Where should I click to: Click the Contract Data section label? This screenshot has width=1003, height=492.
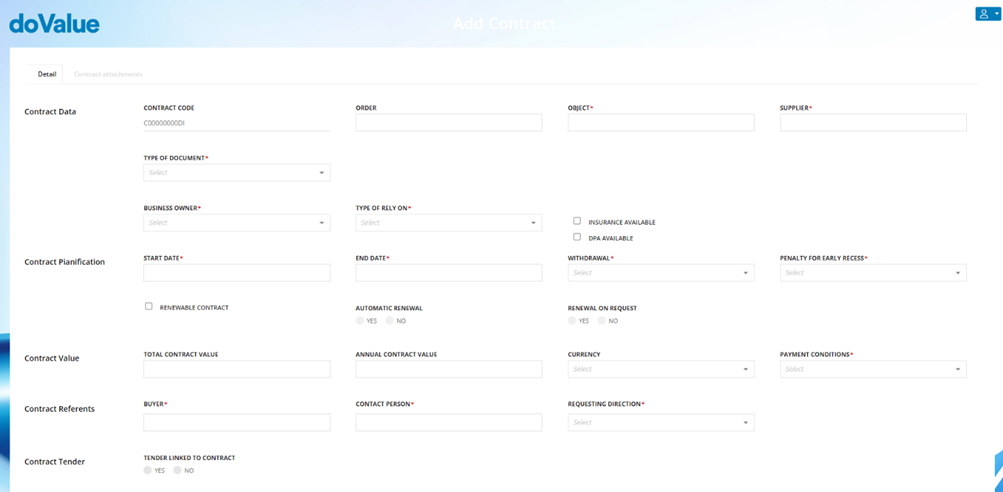(51, 112)
